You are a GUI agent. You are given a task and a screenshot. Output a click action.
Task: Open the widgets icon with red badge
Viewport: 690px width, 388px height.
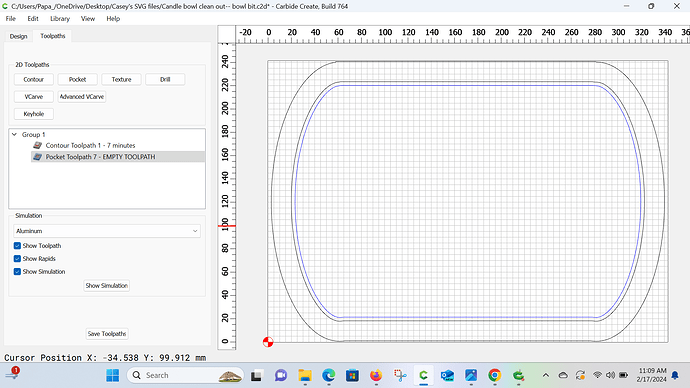(x=12, y=374)
